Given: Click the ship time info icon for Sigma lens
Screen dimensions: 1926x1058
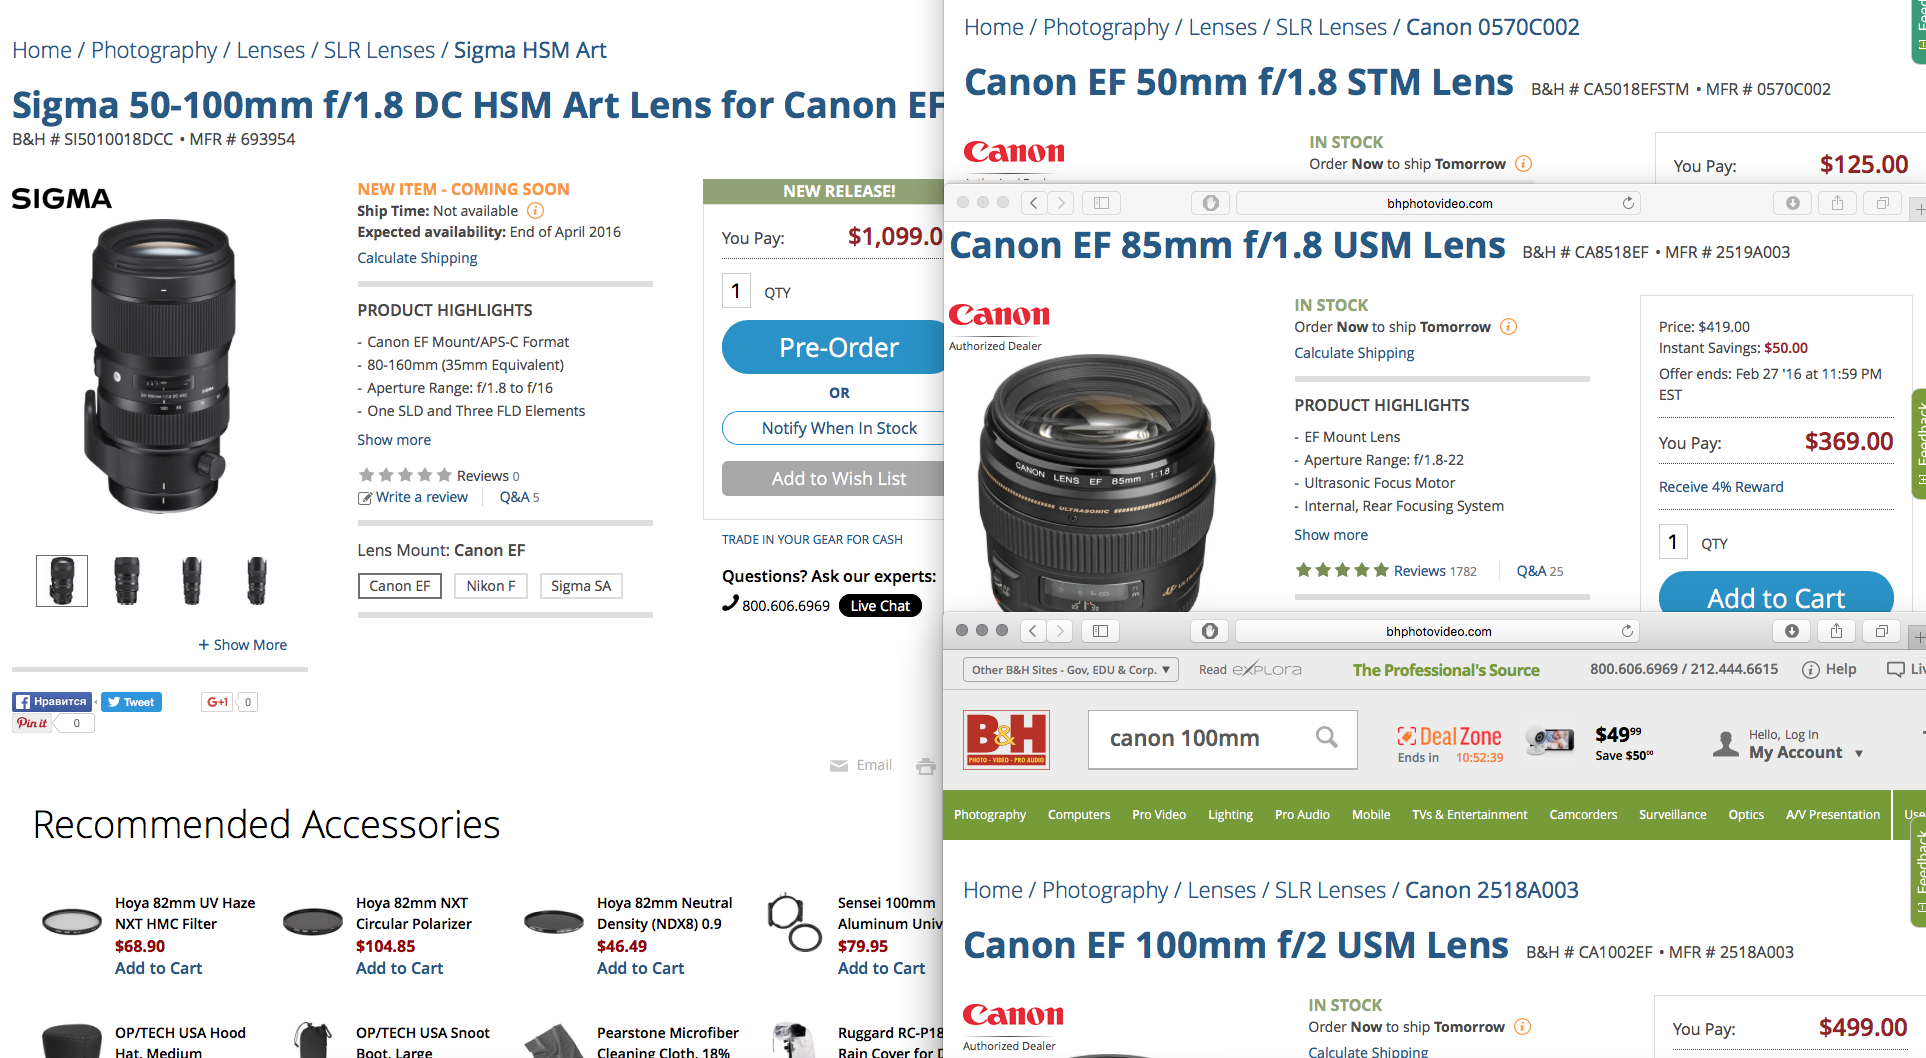Looking at the screenshot, I should [x=536, y=211].
